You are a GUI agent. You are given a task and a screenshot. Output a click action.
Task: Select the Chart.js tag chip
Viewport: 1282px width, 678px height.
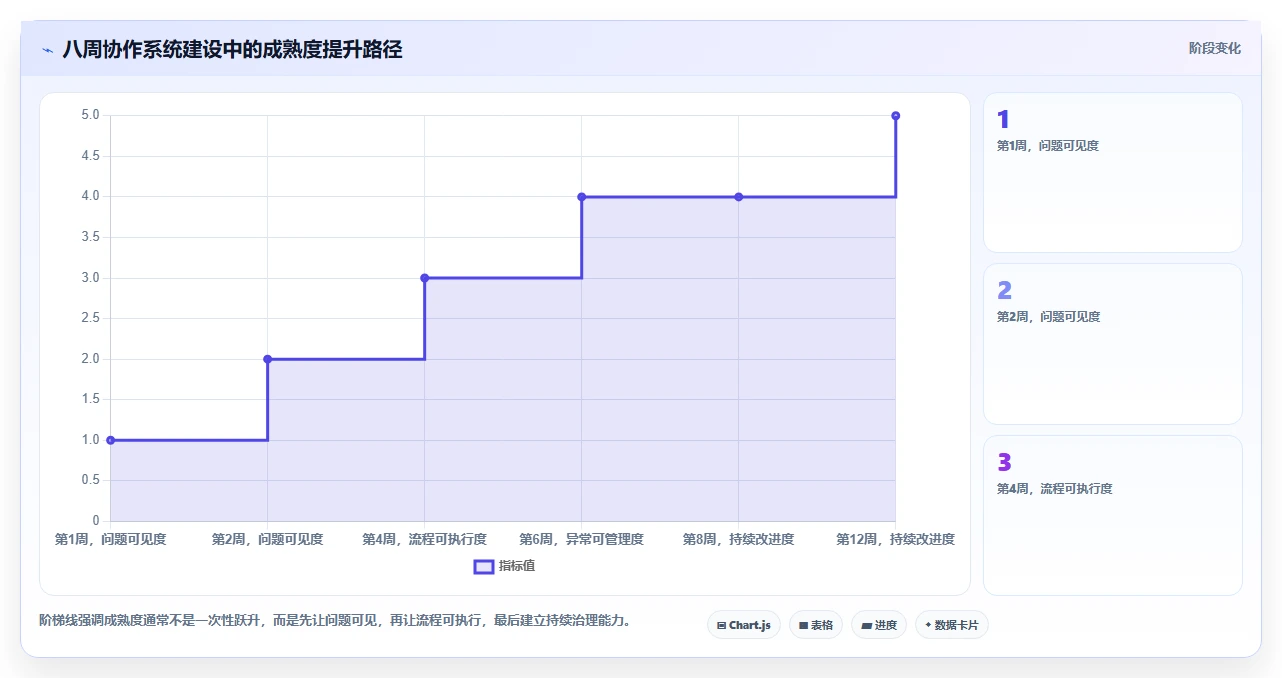743,625
